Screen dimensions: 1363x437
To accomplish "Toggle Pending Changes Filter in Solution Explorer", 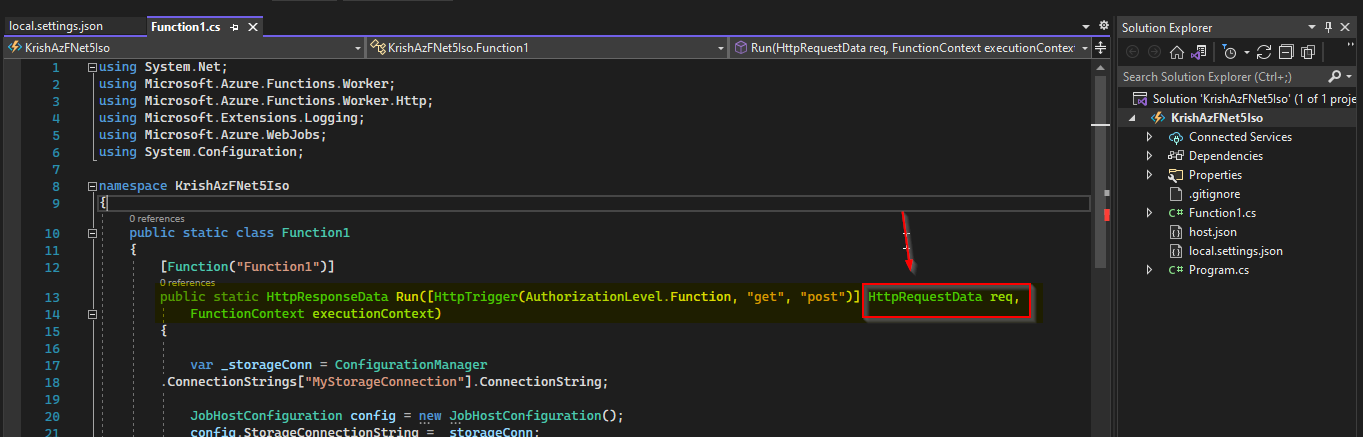I will pyautogui.click(x=1230, y=52).
